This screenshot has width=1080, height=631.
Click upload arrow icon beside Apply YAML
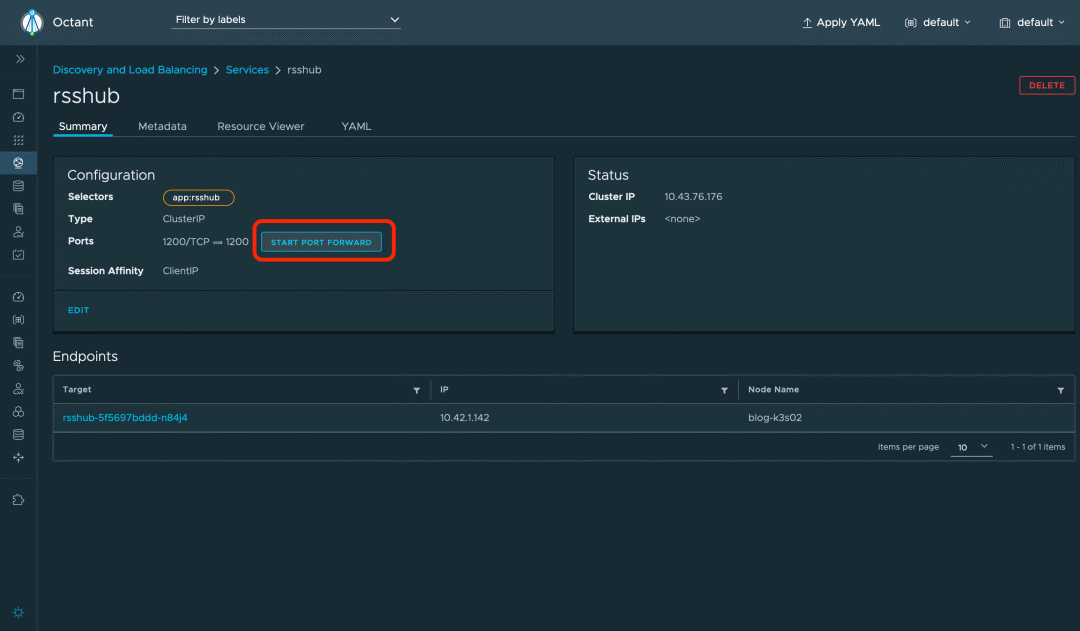pos(807,23)
